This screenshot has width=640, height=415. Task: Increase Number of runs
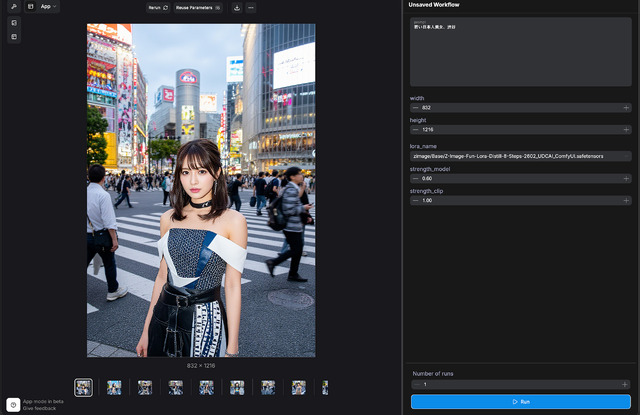click(626, 384)
